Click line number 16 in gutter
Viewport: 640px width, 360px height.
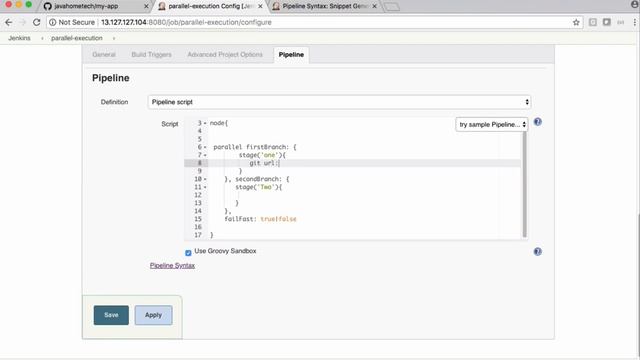pos(198,227)
